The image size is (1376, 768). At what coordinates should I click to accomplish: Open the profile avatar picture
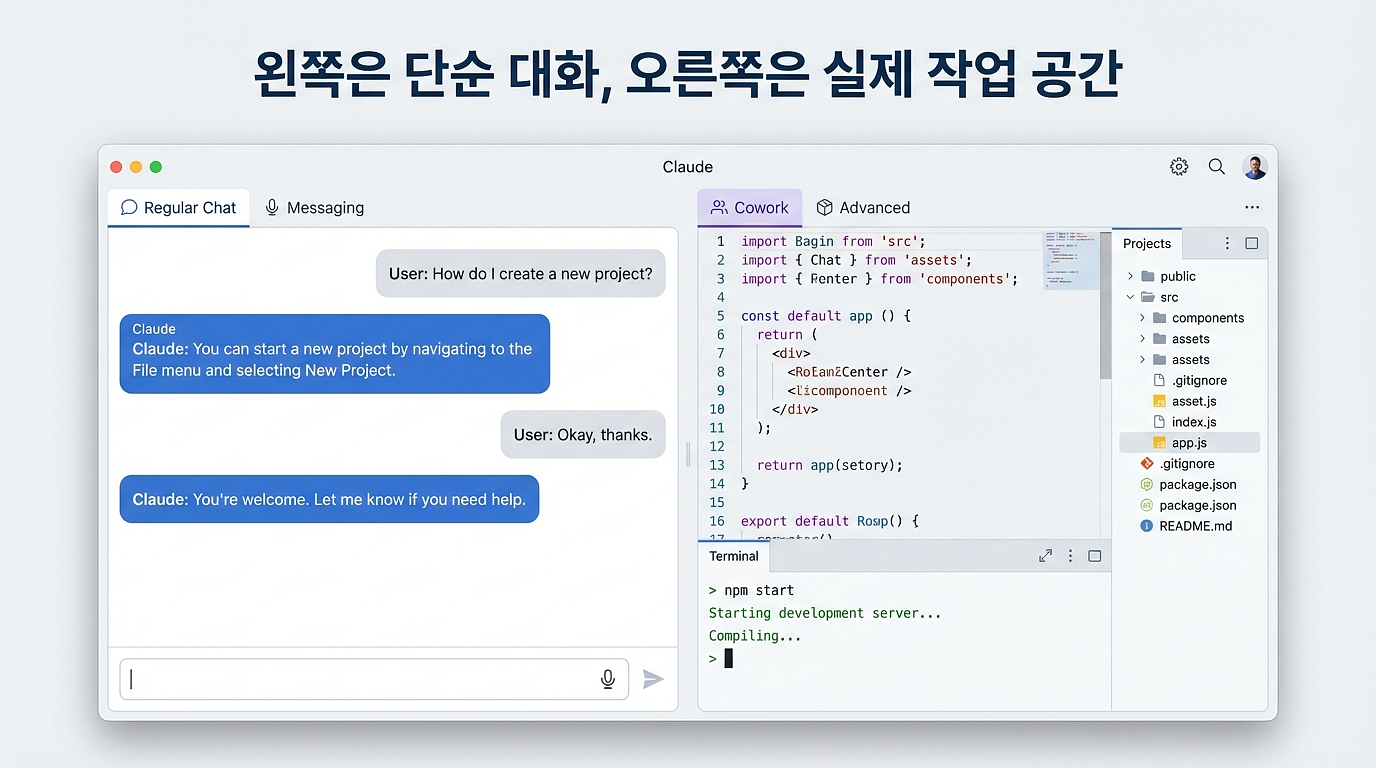[1254, 167]
